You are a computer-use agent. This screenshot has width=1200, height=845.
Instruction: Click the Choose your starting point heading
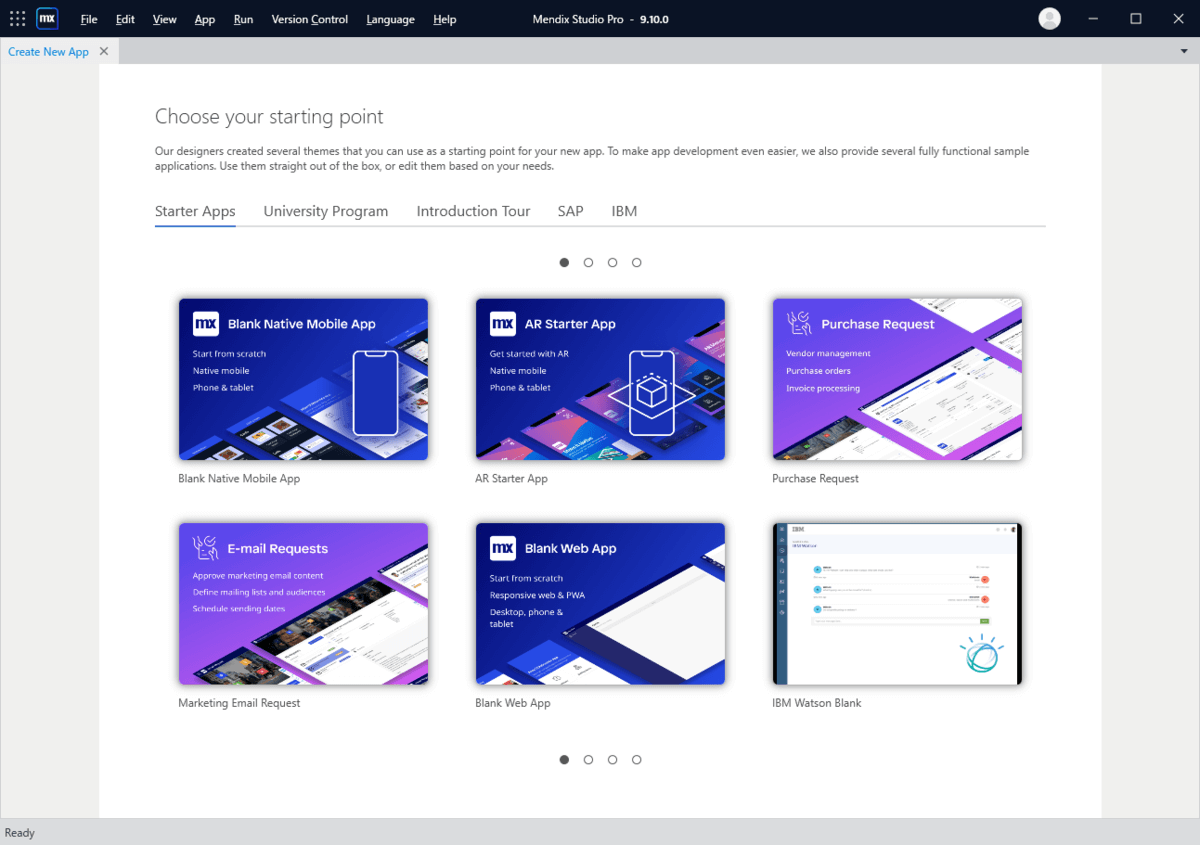269,117
